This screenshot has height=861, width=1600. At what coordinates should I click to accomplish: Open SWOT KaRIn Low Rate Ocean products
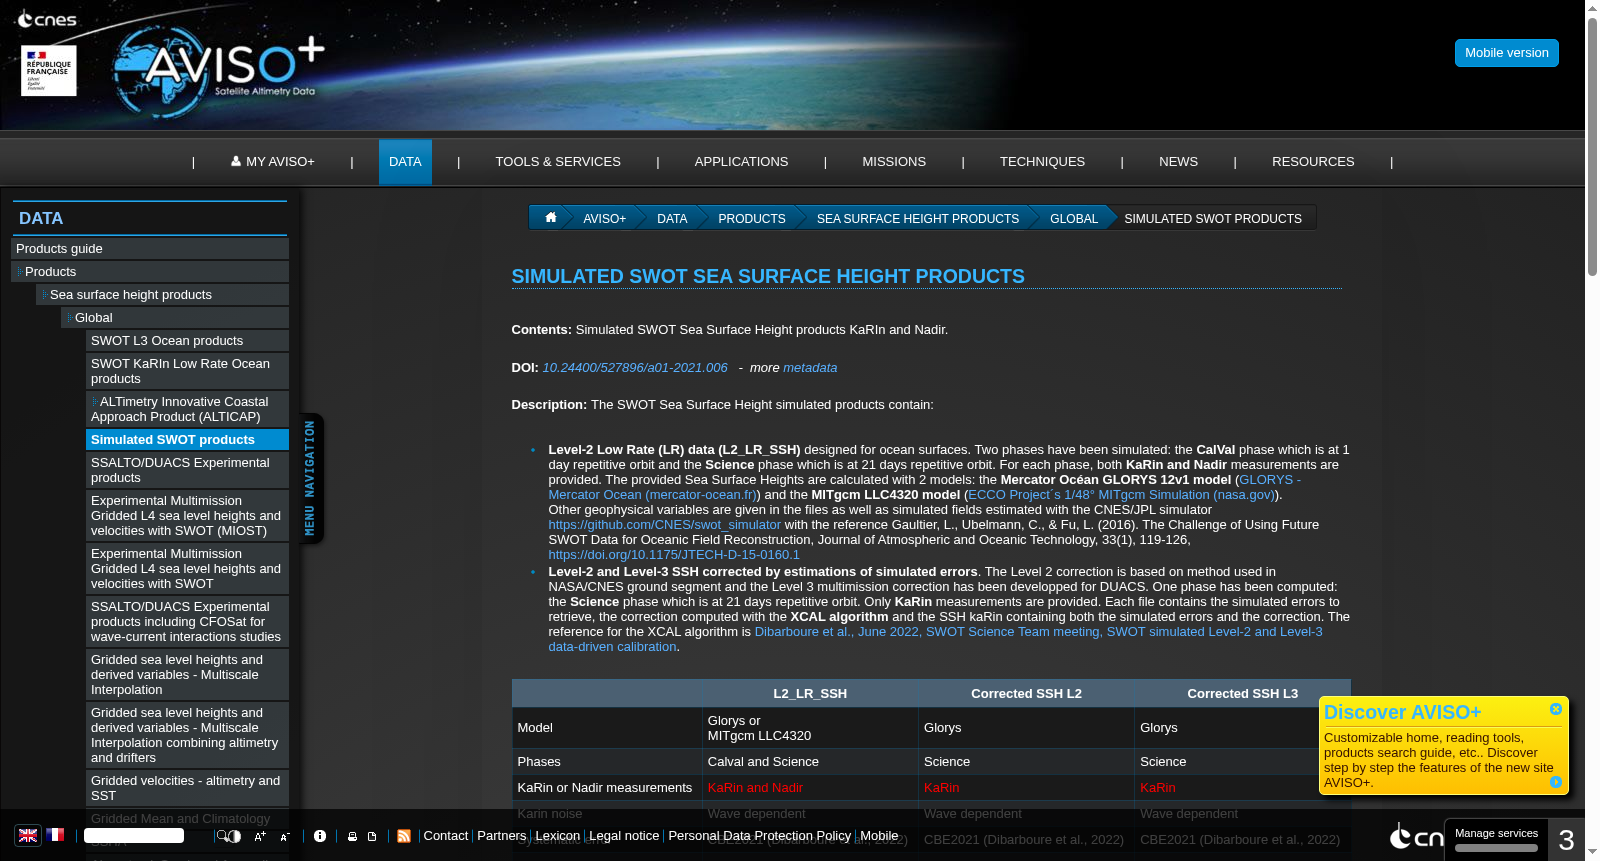[187, 371]
